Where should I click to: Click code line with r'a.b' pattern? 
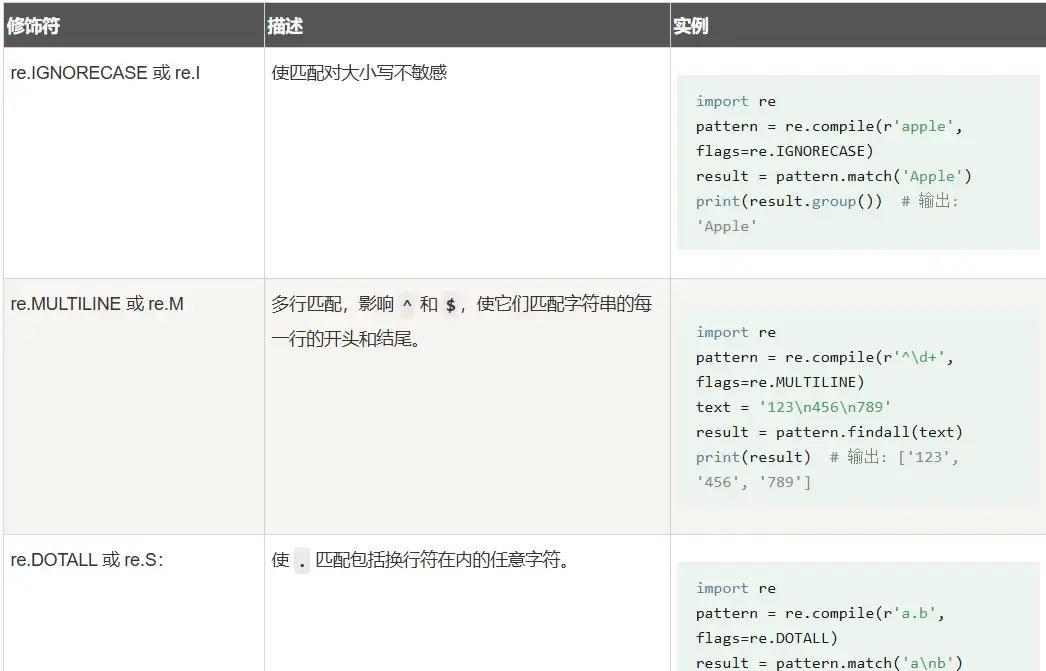pyautogui.click(x=821, y=613)
